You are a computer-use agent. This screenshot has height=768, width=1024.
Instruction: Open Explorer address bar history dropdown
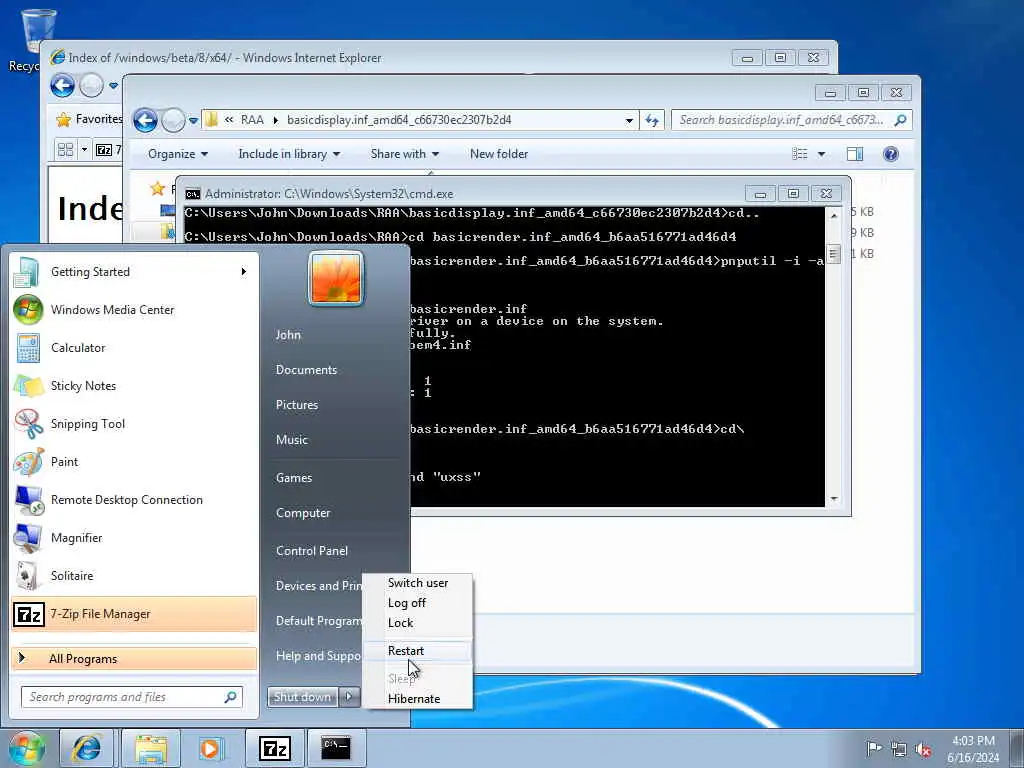point(629,120)
